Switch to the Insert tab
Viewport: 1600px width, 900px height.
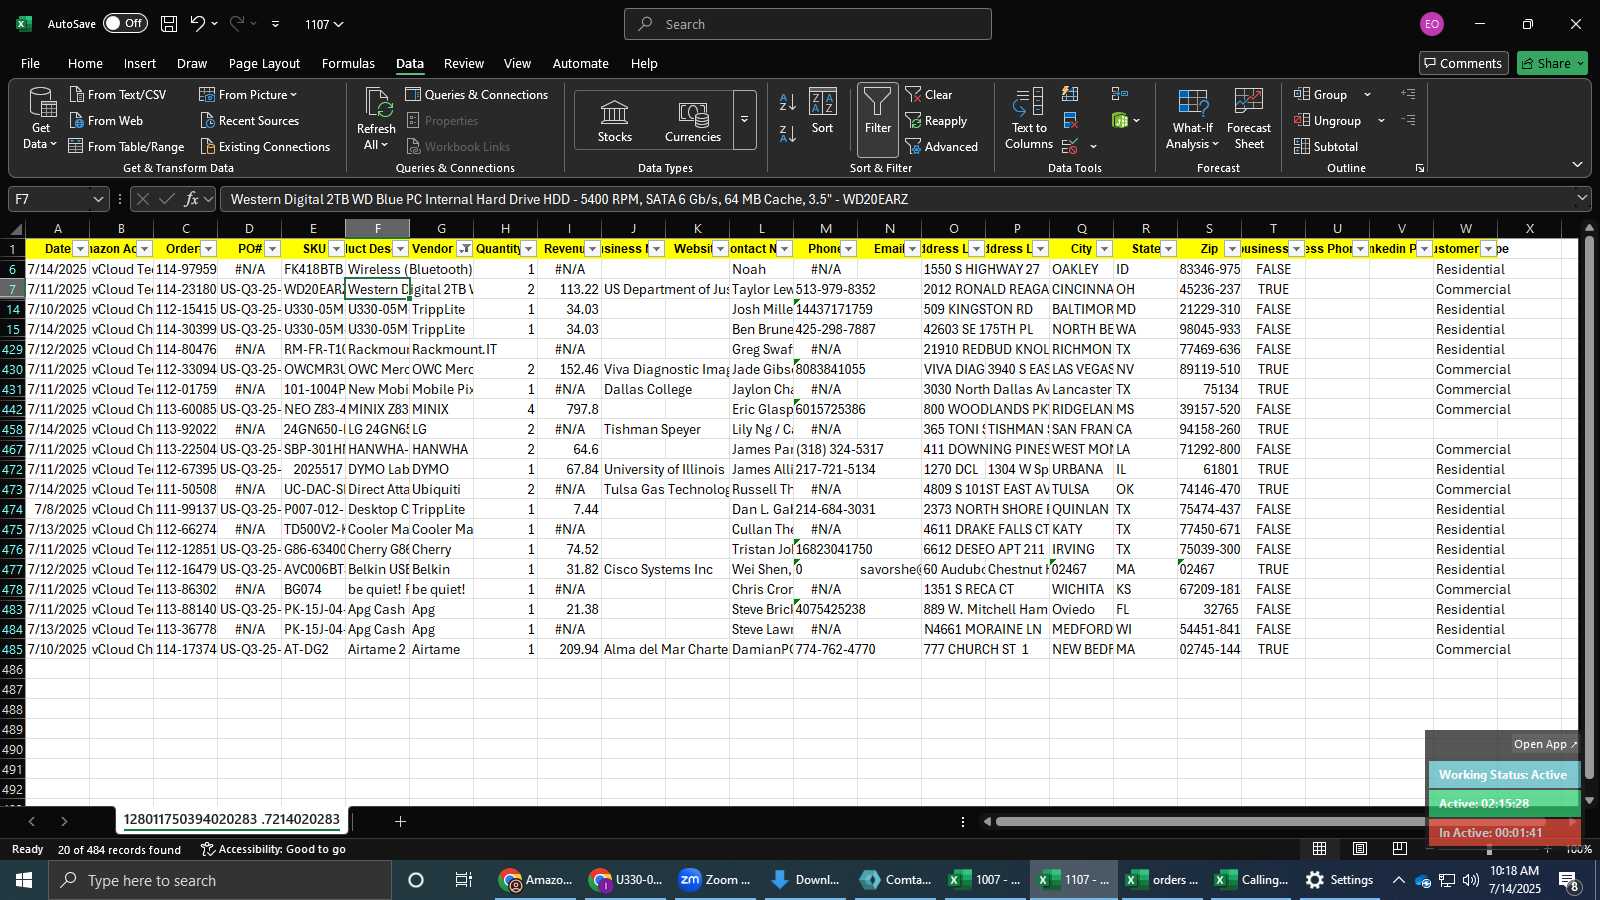click(140, 63)
